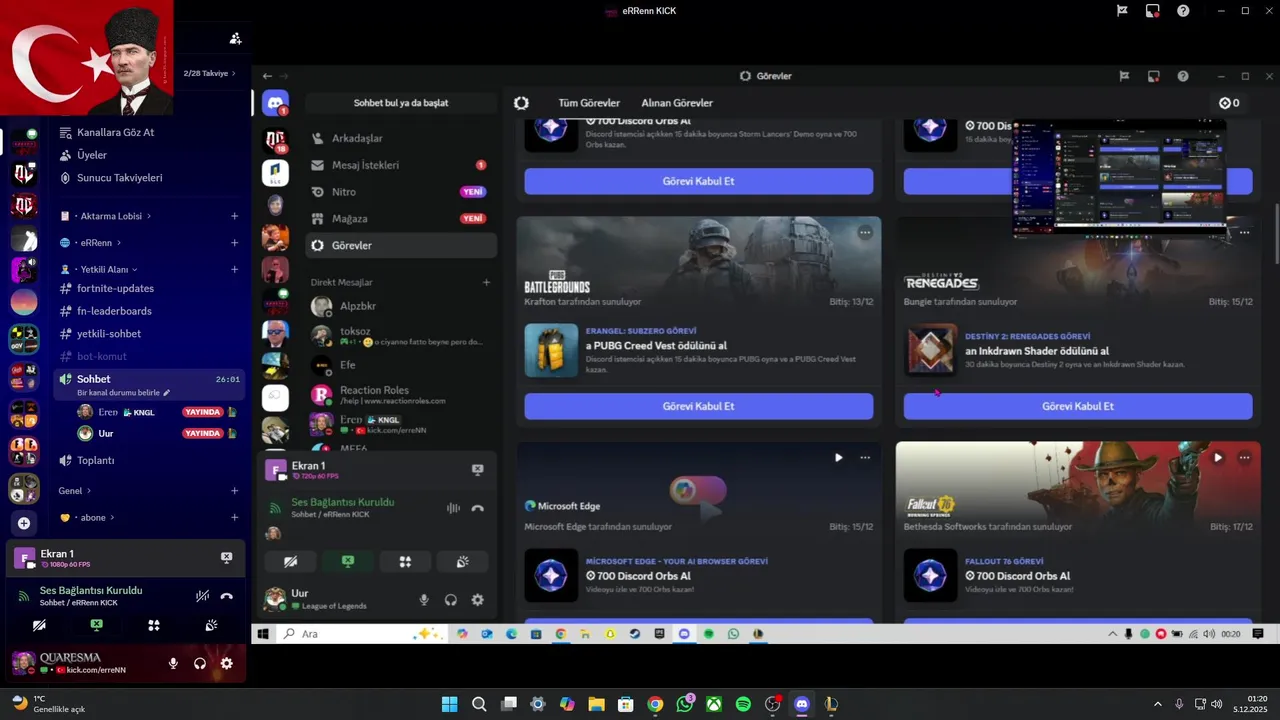Open Sunucu Takviyeleri
Screen dimensions: 1280x720
tap(150, 178)
